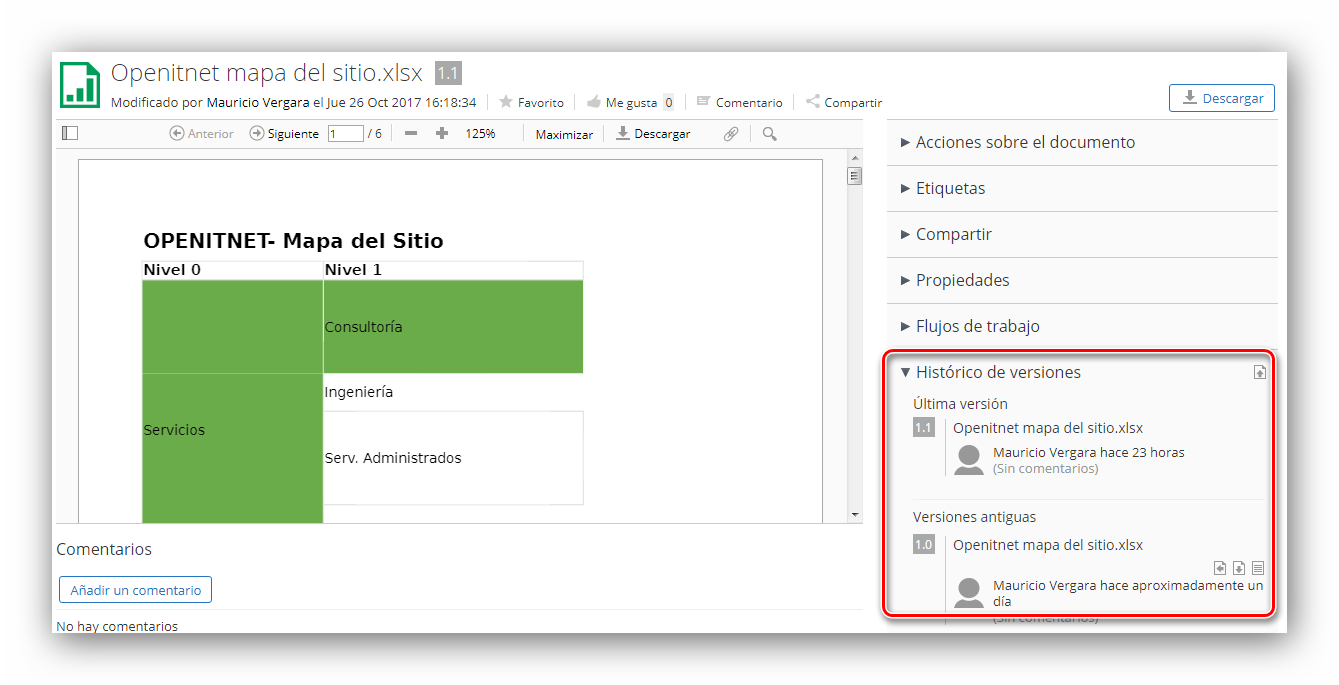The width and height of the screenshot is (1339, 685).
Task: Click the No hay comentarios text
Action: [x=117, y=626]
